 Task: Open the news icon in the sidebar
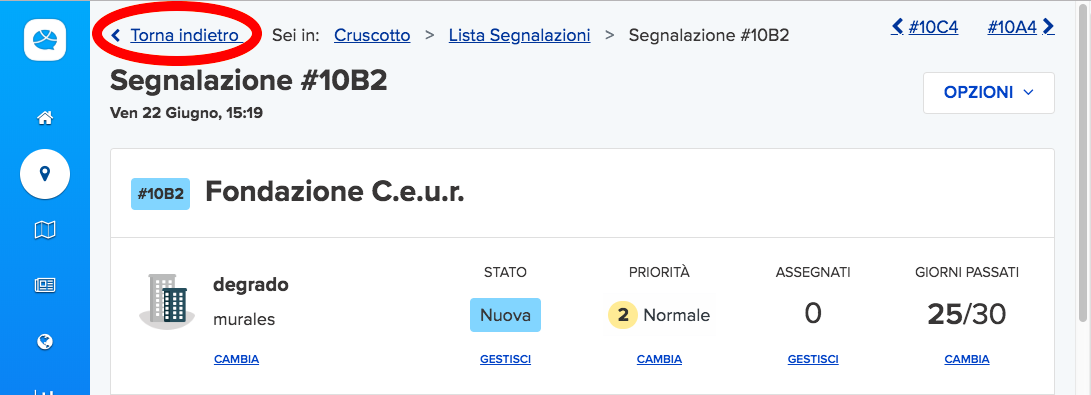tap(45, 285)
